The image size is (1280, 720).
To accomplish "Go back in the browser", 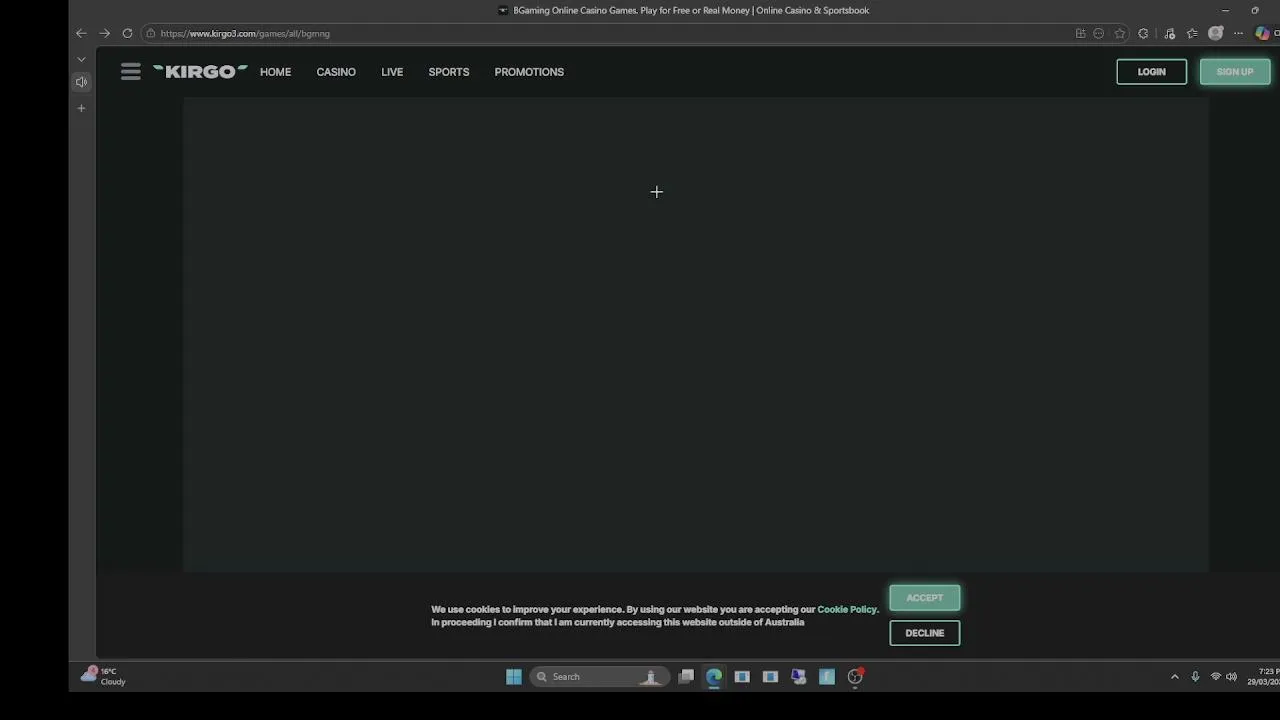I will pyautogui.click(x=81, y=33).
